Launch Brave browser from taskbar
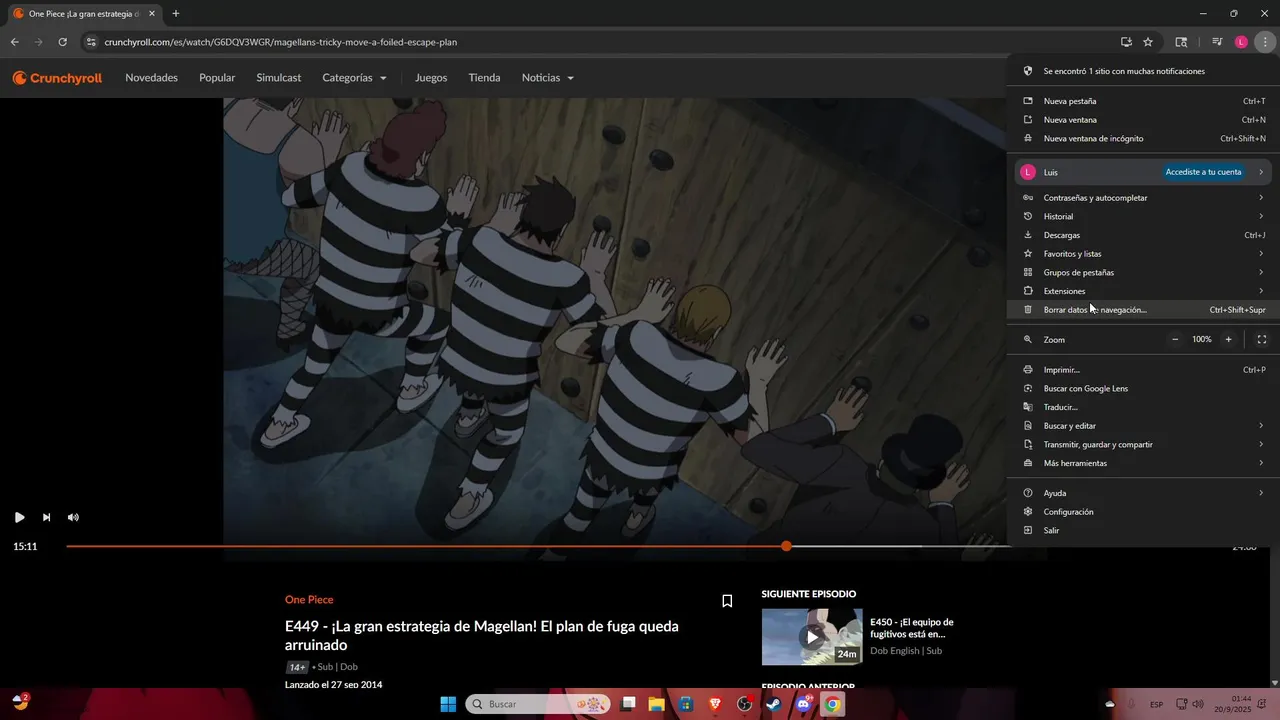 [x=715, y=704]
